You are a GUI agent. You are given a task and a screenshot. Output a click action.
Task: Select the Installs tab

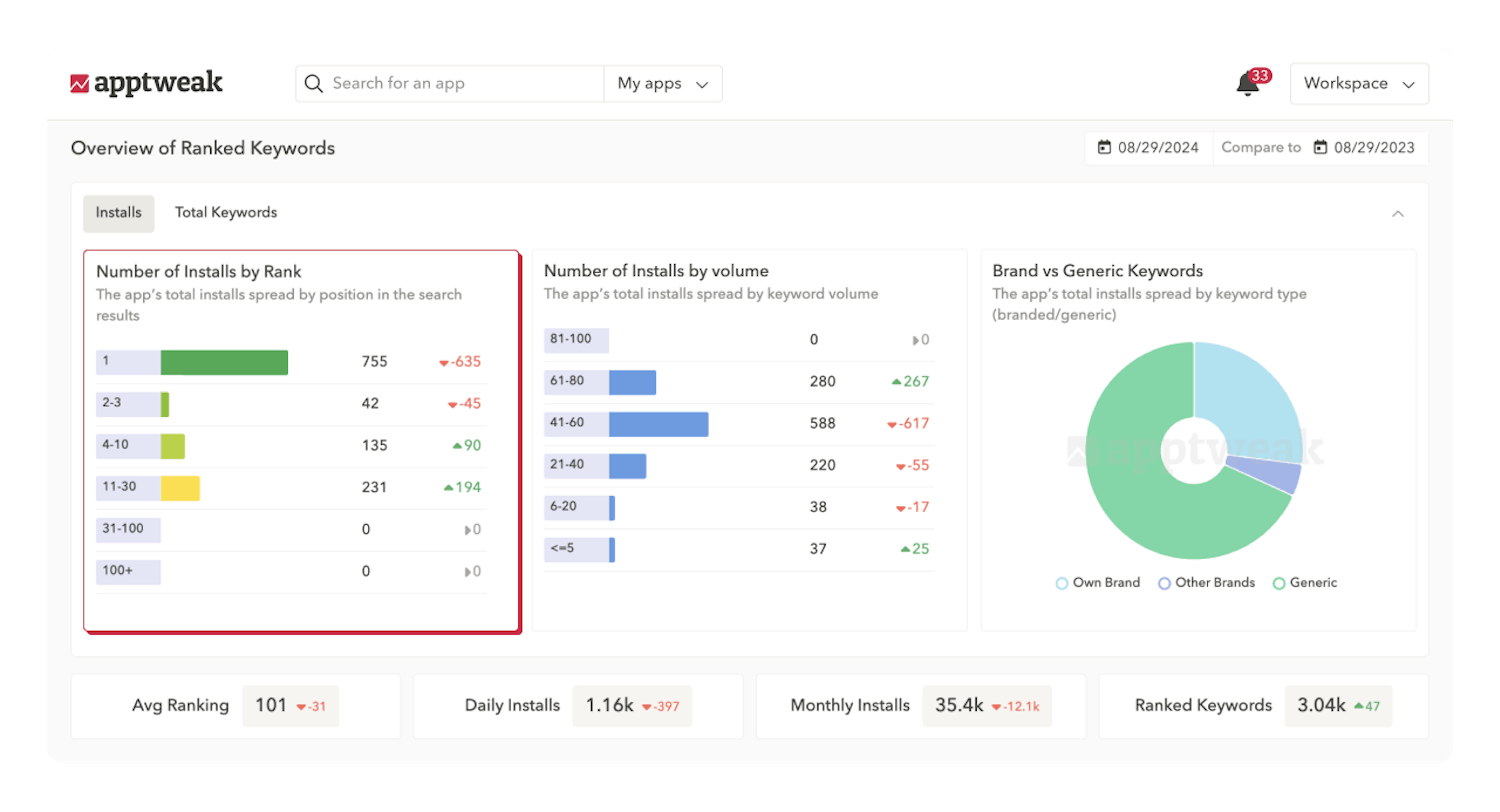(x=118, y=212)
